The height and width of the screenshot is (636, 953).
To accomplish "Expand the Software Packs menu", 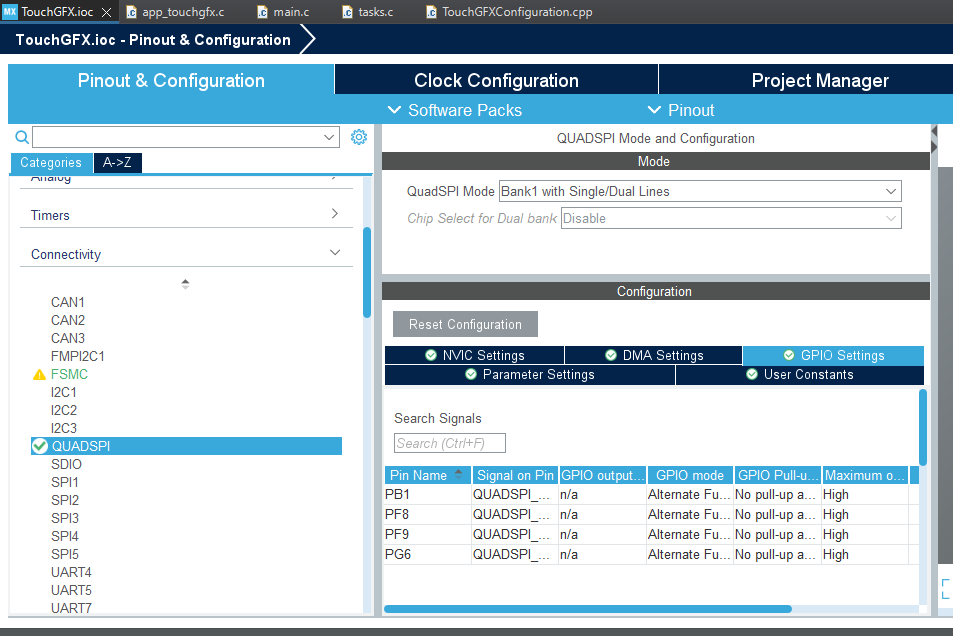I will pyautogui.click(x=454, y=110).
